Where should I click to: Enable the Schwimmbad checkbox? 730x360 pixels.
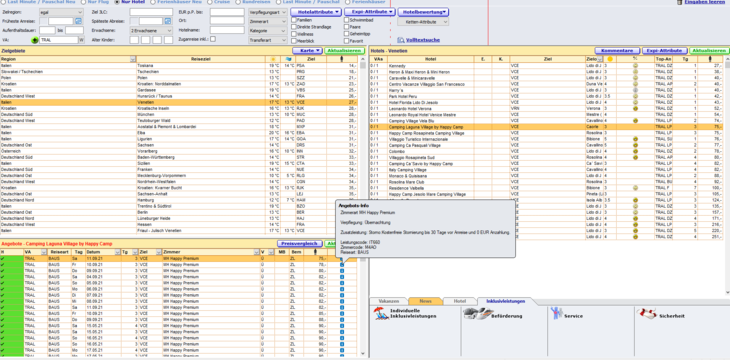(347, 20)
